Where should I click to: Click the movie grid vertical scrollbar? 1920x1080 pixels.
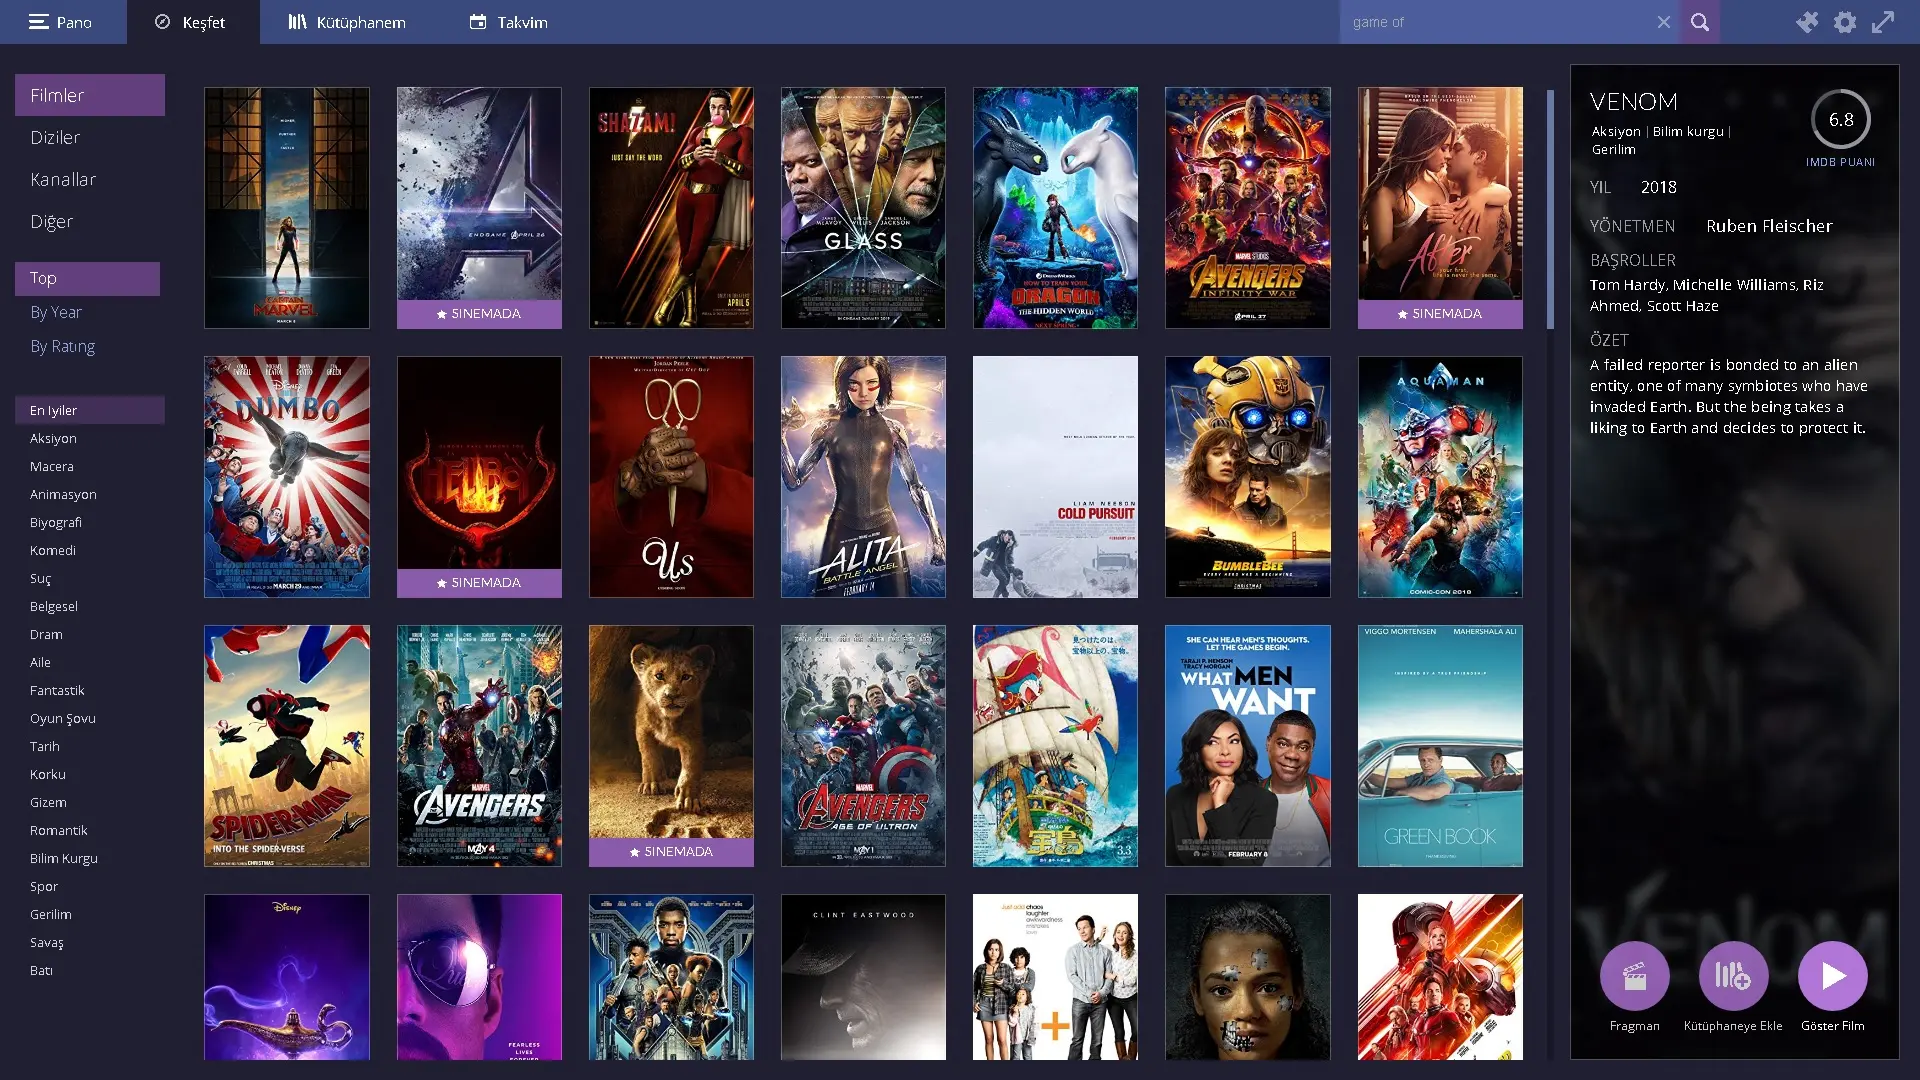1550,210
